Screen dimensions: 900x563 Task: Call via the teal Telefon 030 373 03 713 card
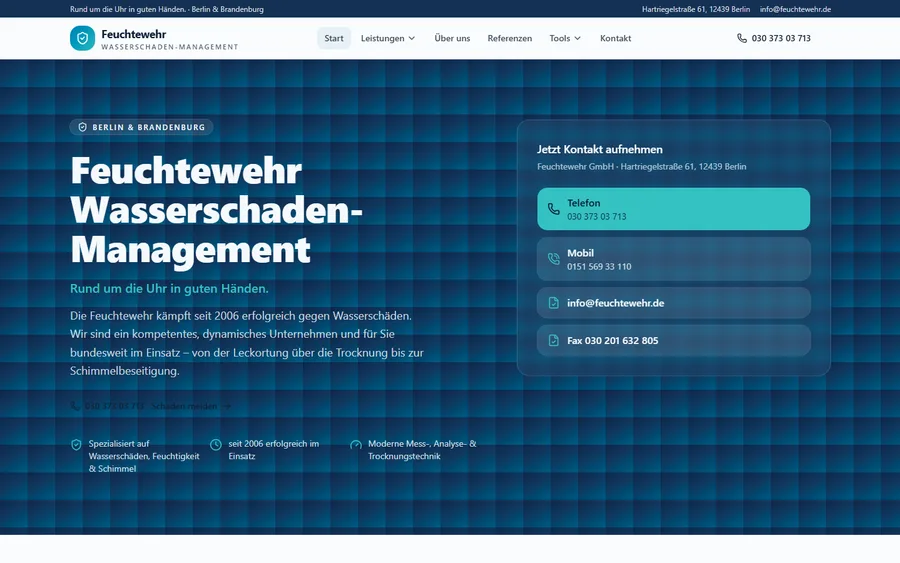[x=673, y=209]
